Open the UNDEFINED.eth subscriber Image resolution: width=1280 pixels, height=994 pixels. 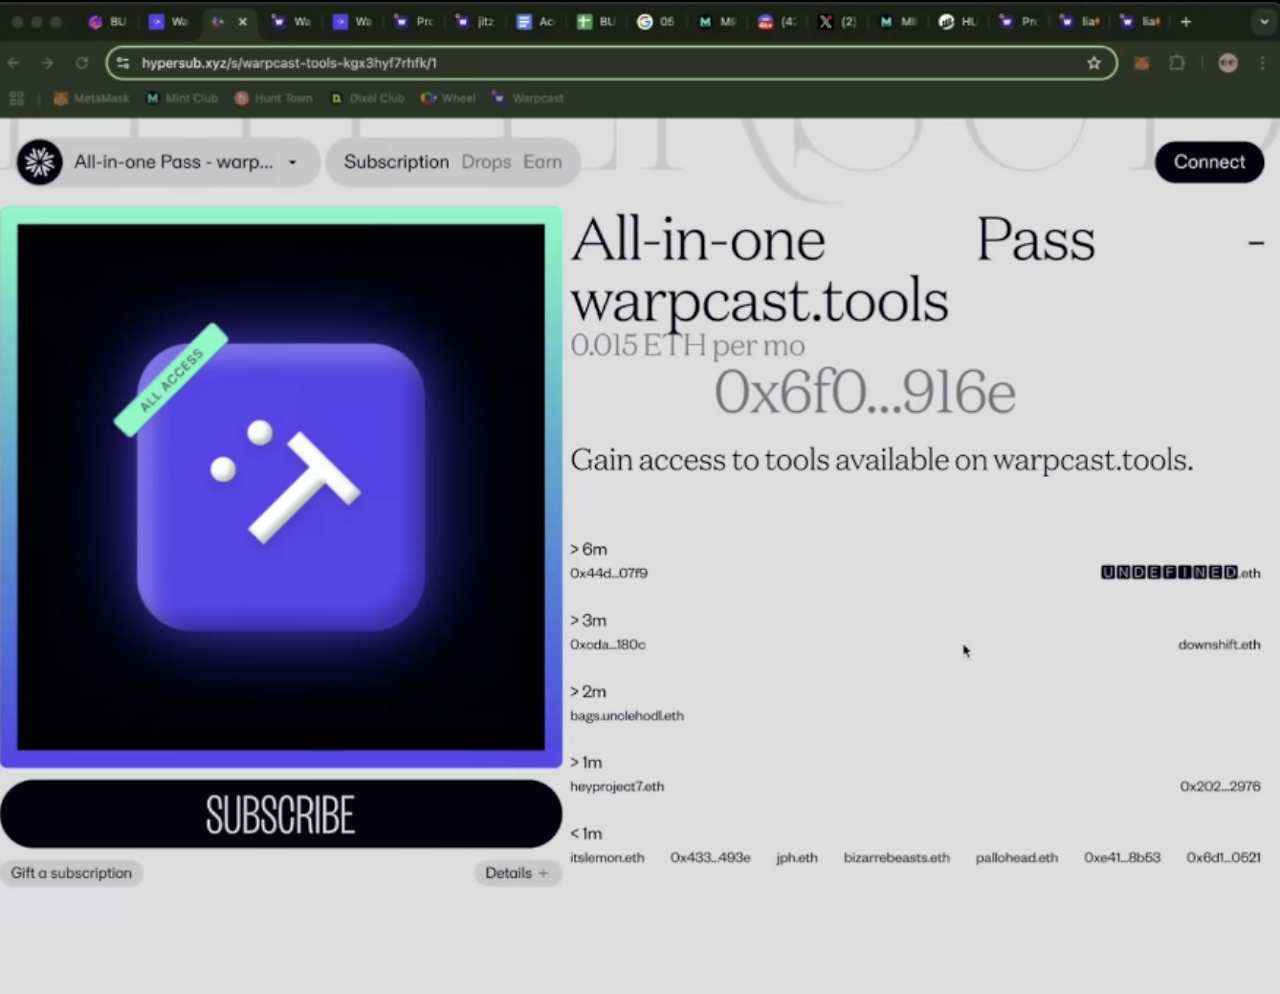1181,573
